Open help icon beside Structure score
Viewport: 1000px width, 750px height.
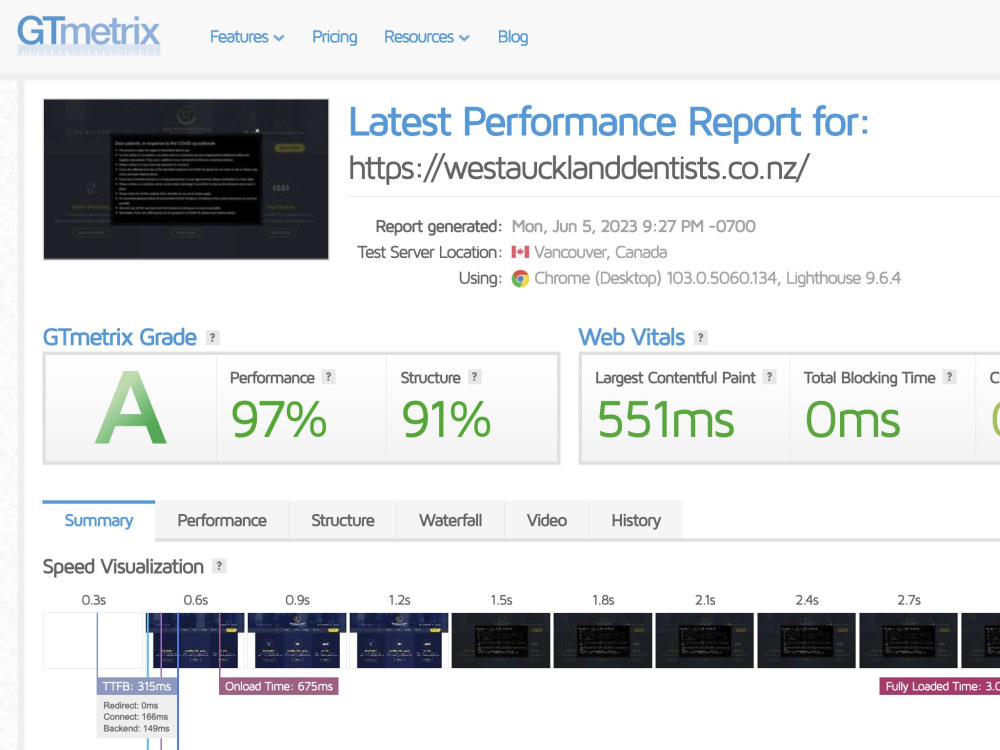[x=474, y=377]
